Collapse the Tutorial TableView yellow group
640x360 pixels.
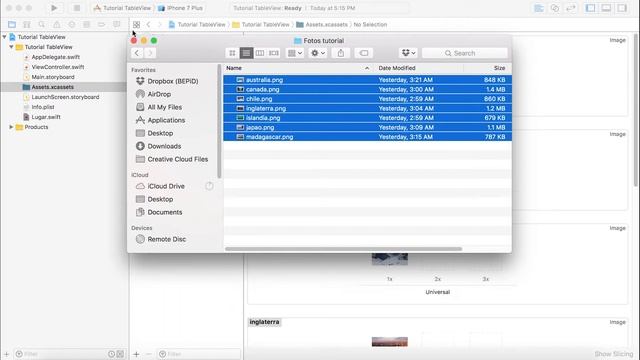coord(11,47)
